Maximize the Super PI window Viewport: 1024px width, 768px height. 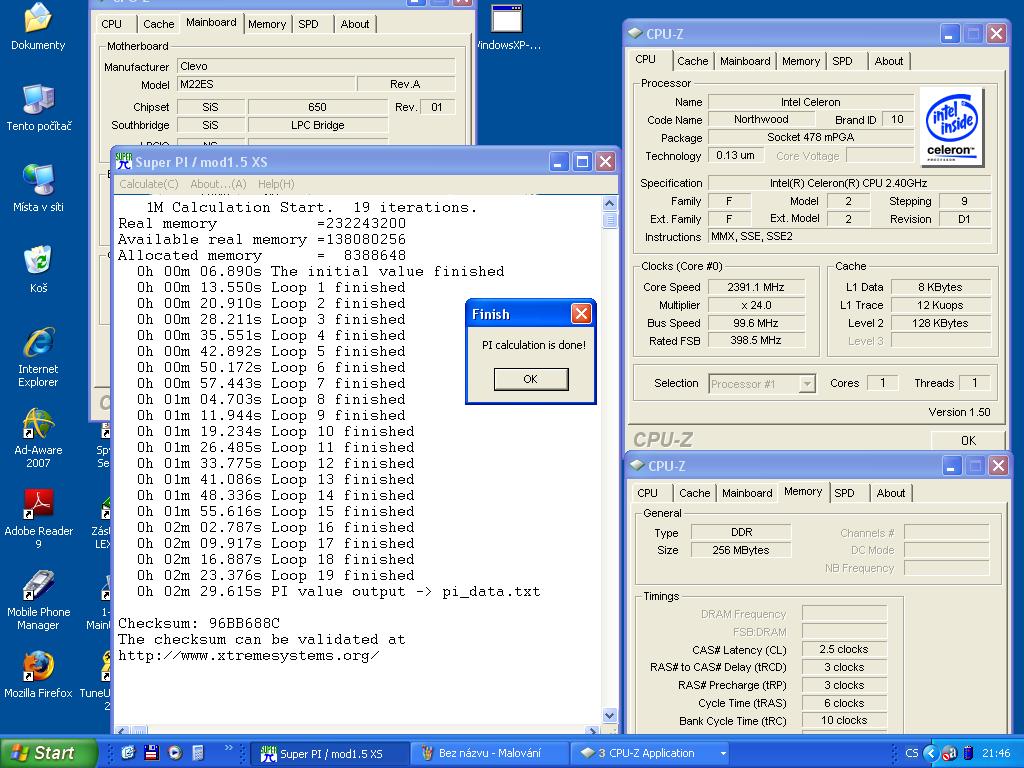coord(582,161)
